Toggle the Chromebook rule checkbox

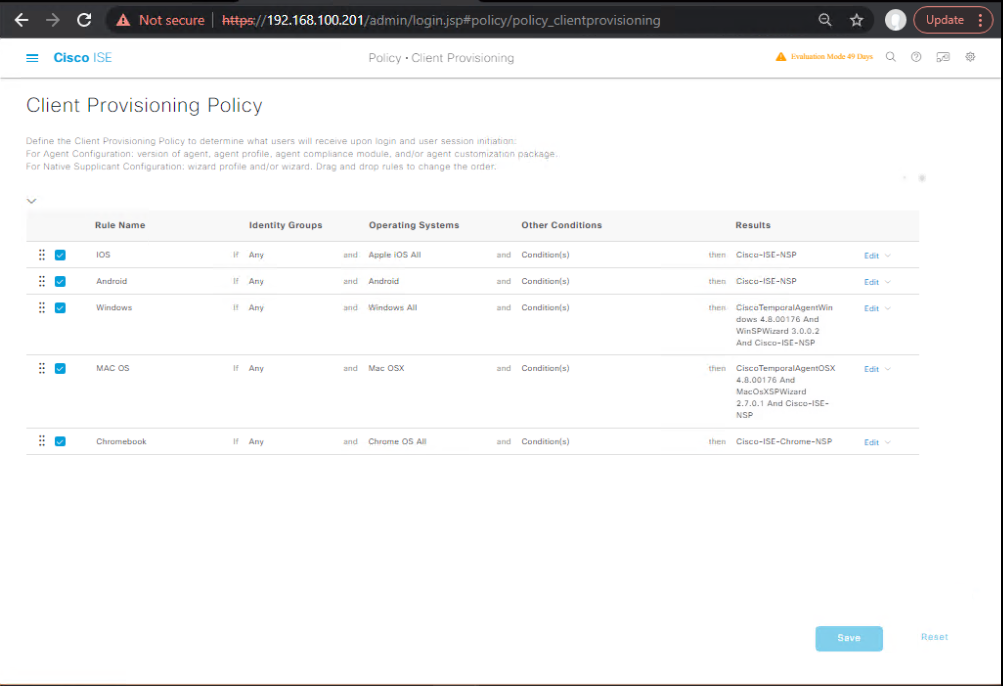click(x=60, y=442)
